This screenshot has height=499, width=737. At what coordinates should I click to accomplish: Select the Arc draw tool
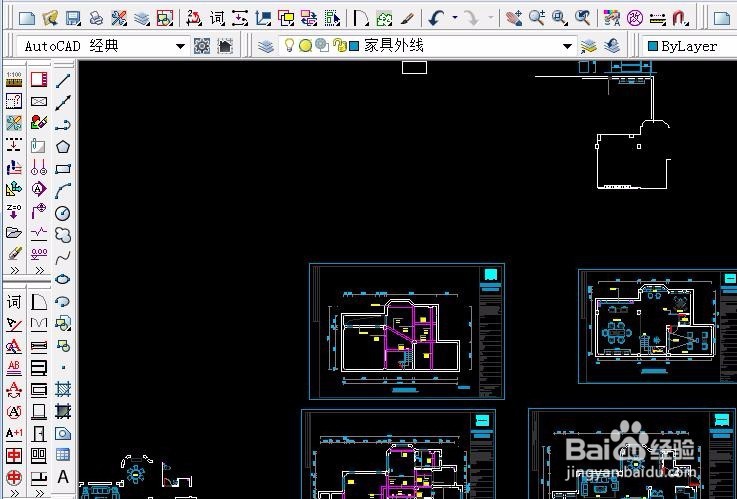coord(63,191)
